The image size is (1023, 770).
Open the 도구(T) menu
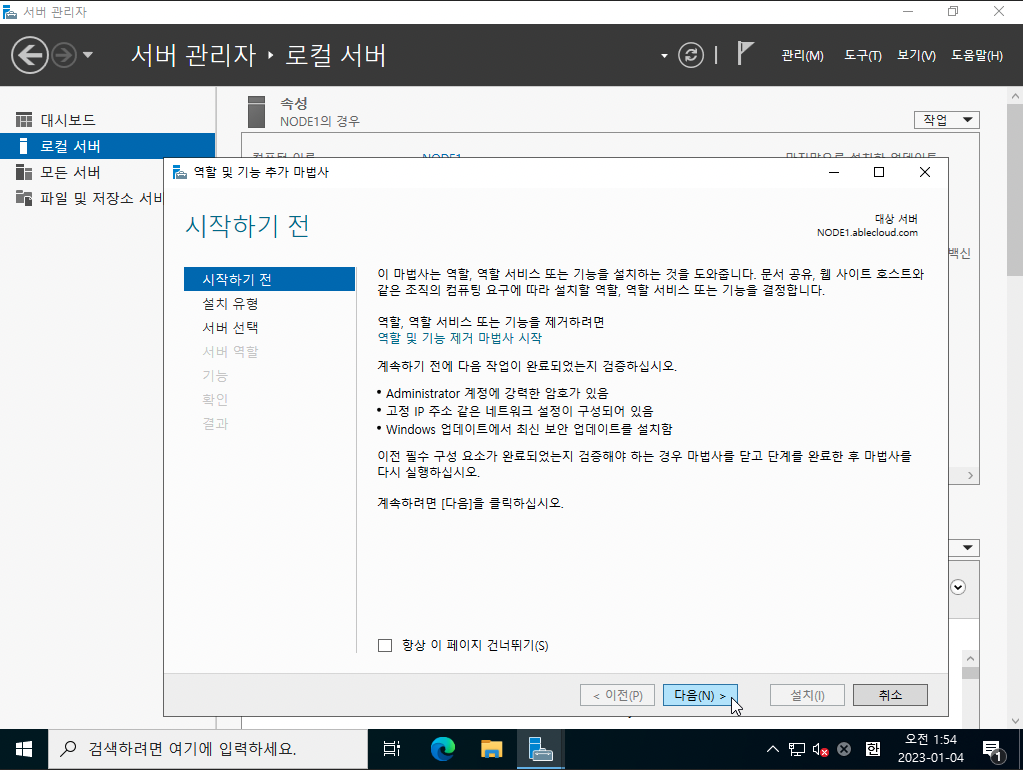[863, 55]
